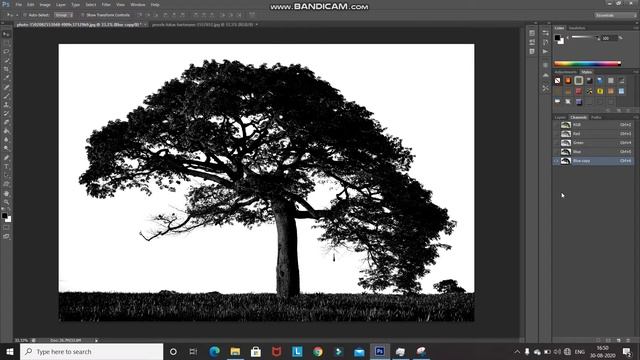Select the Dodge tool
The image size is (640, 360).
coord(6,149)
